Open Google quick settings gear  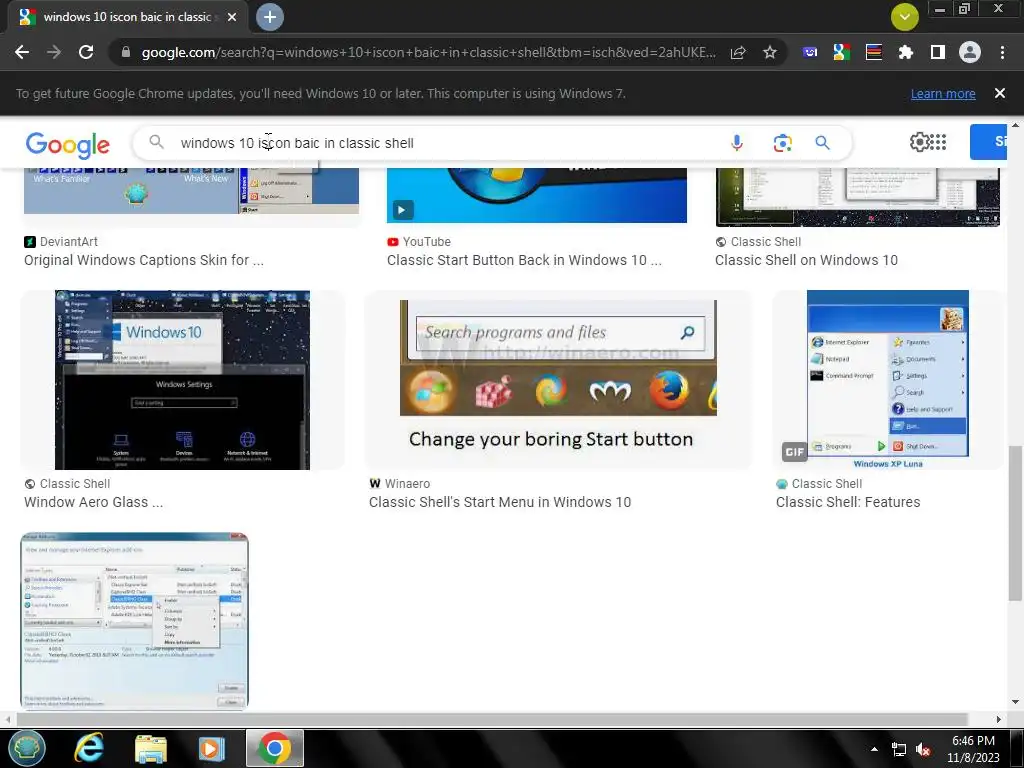919,142
